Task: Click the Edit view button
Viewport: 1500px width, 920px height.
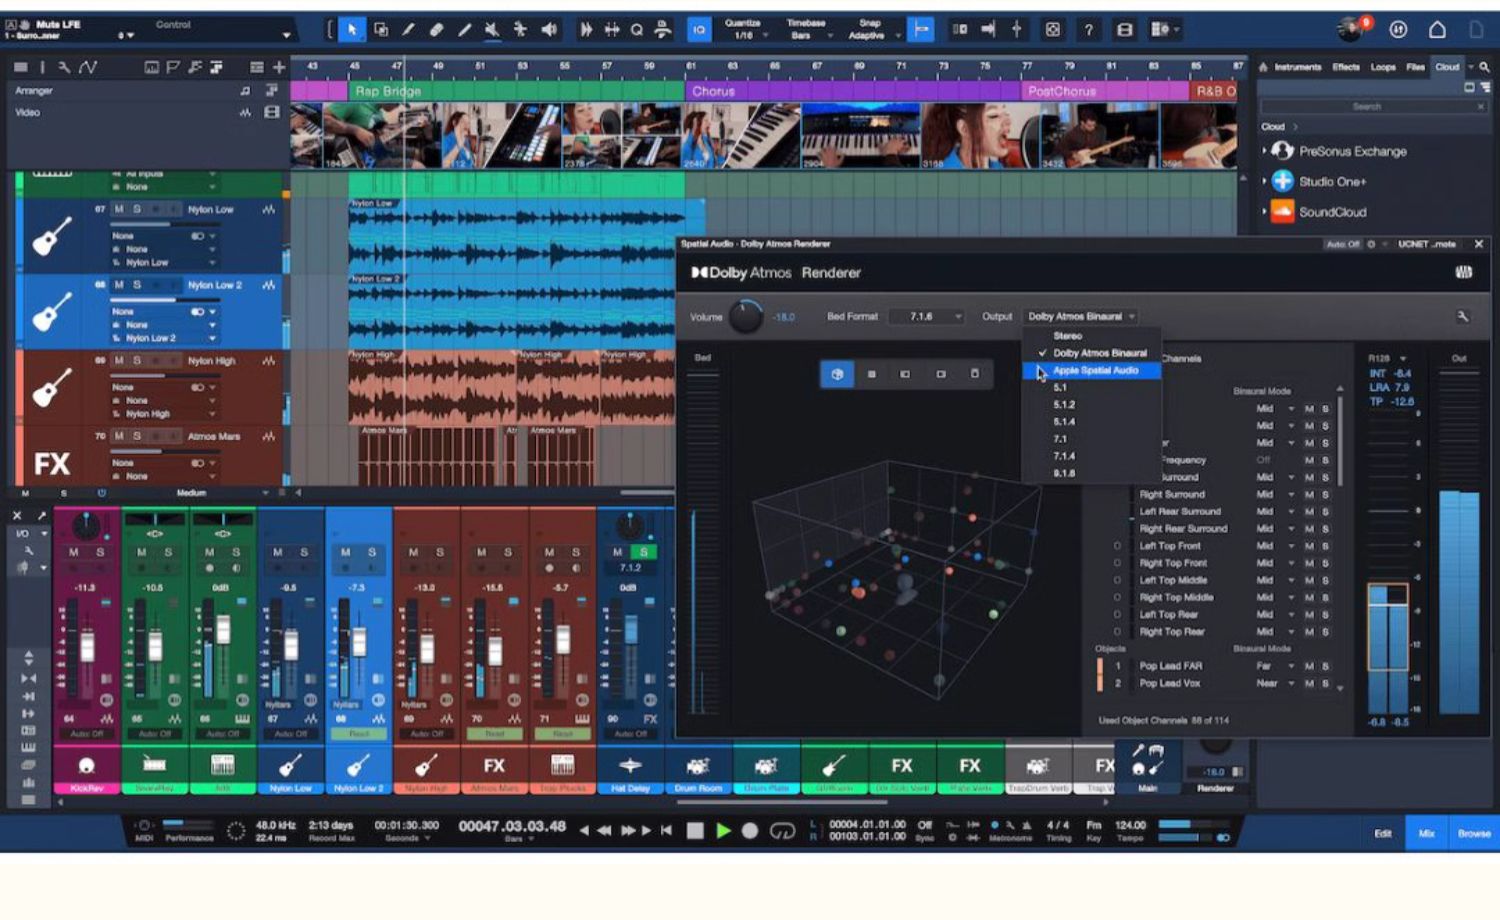Action: click(1383, 833)
